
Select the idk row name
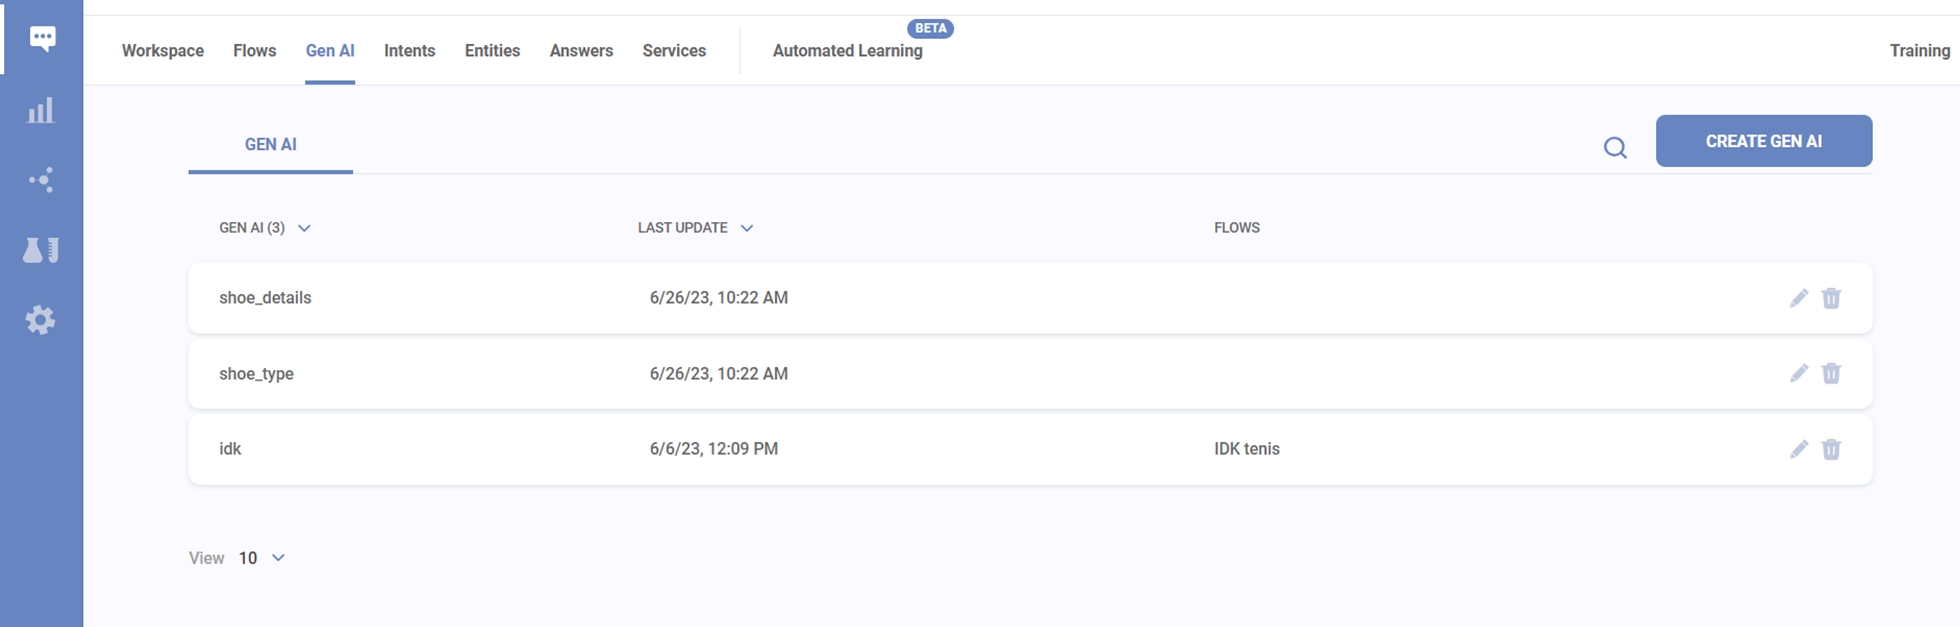(230, 449)
